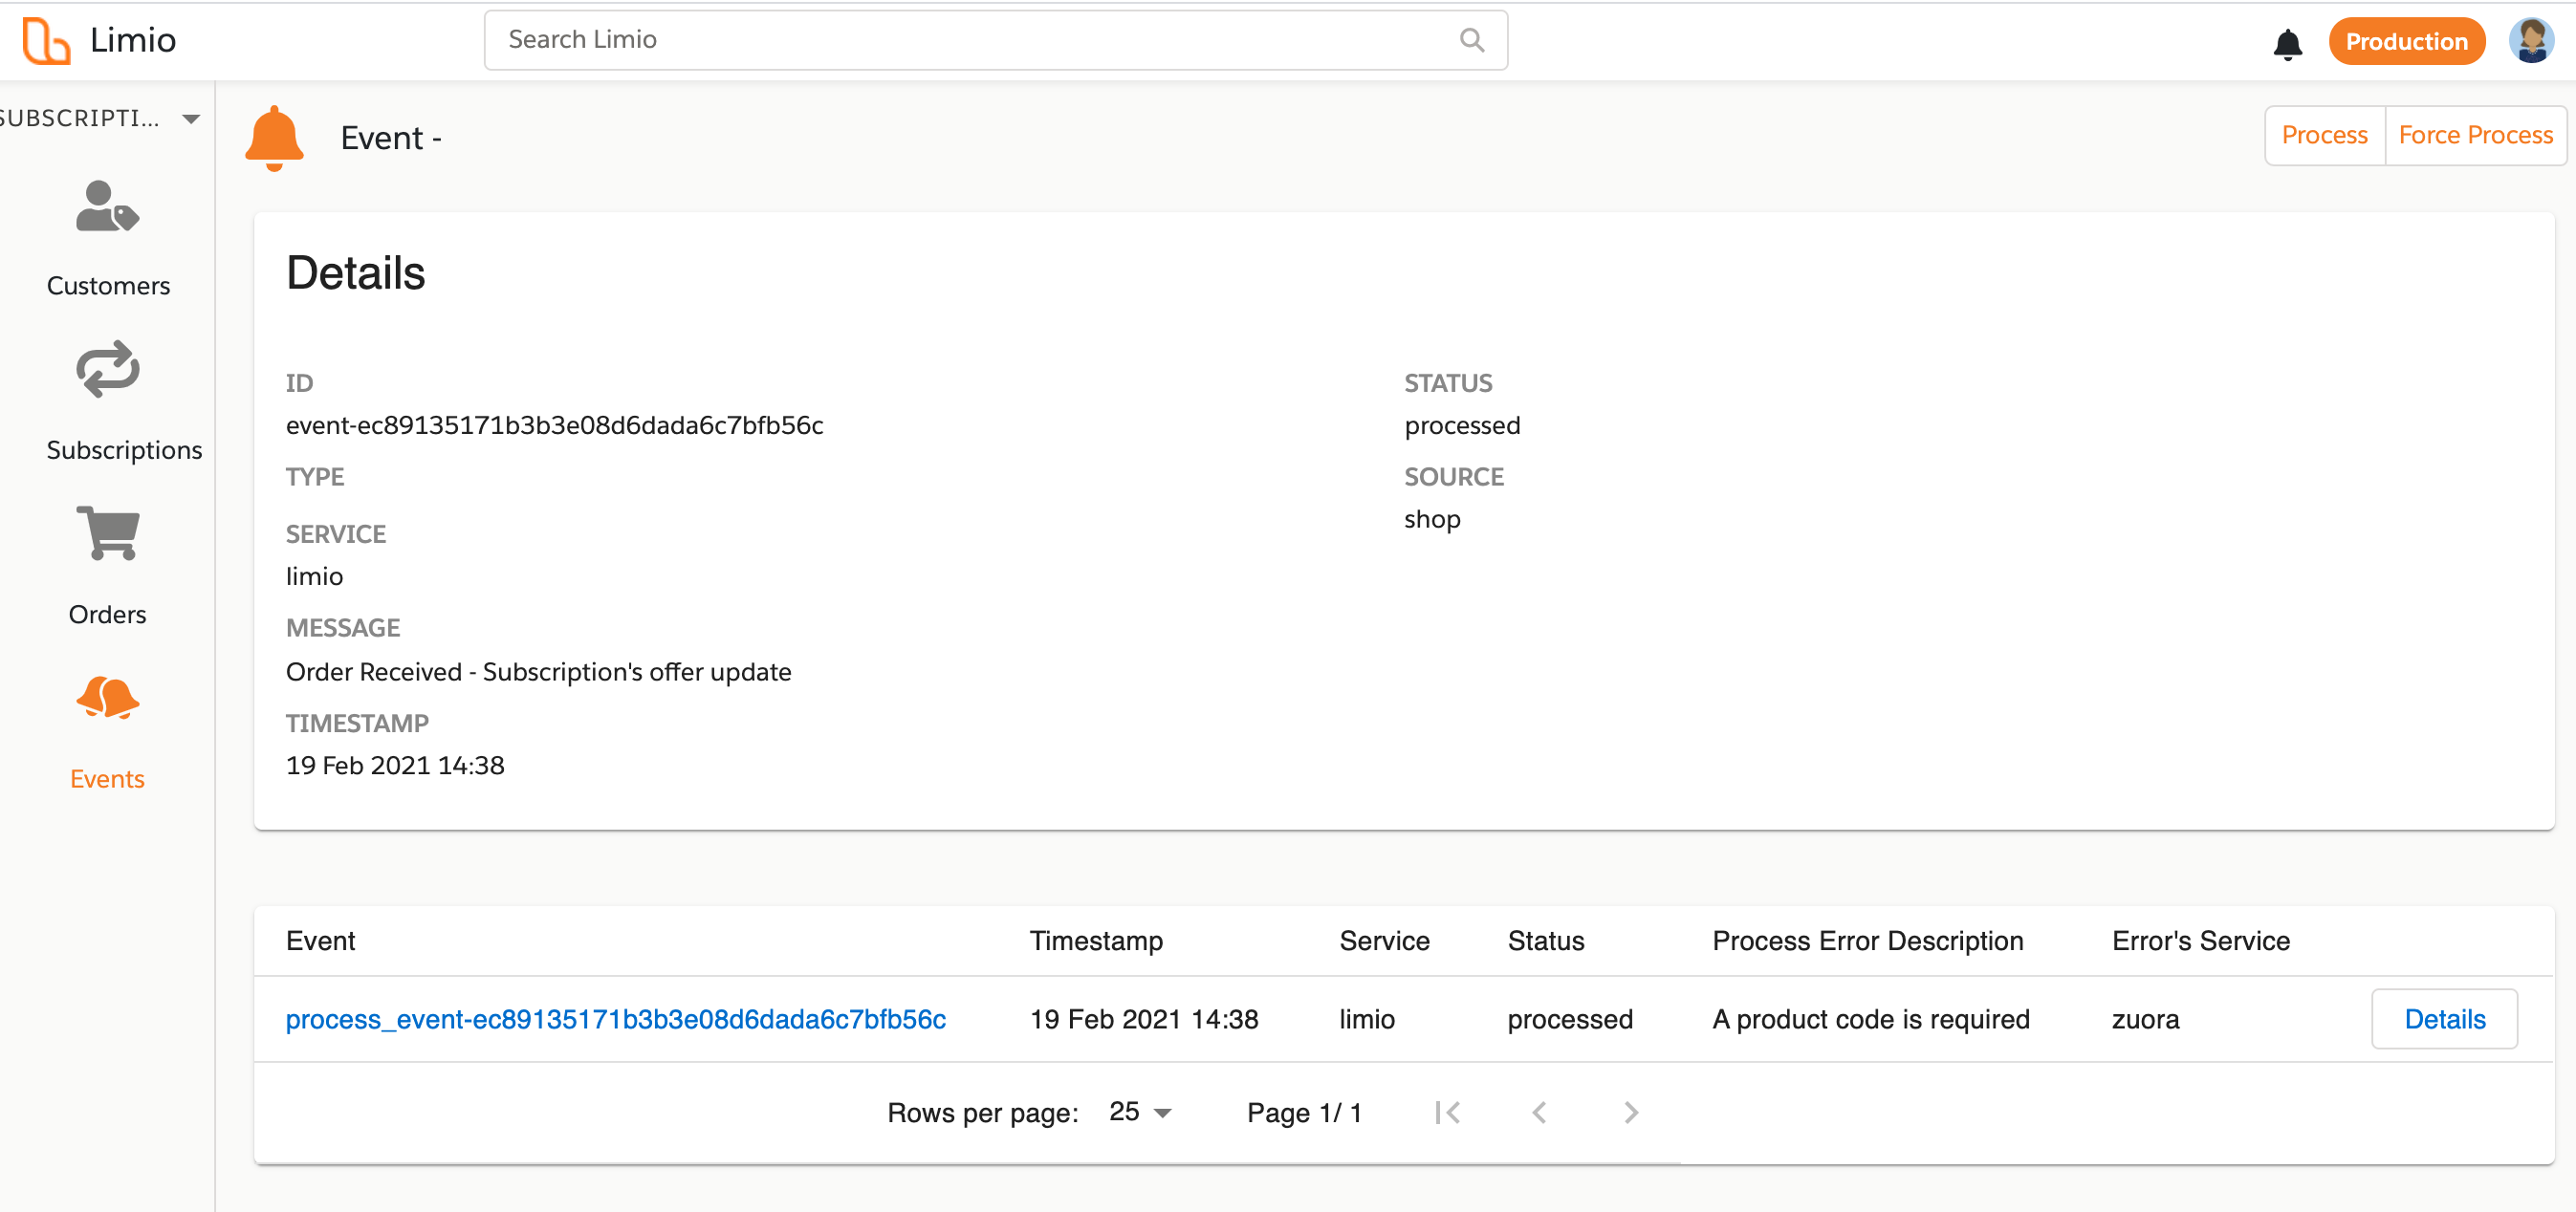The image size is (2576, 1212).
Task: Go to next page of events table
Action: click(x=1631, y=1112)
